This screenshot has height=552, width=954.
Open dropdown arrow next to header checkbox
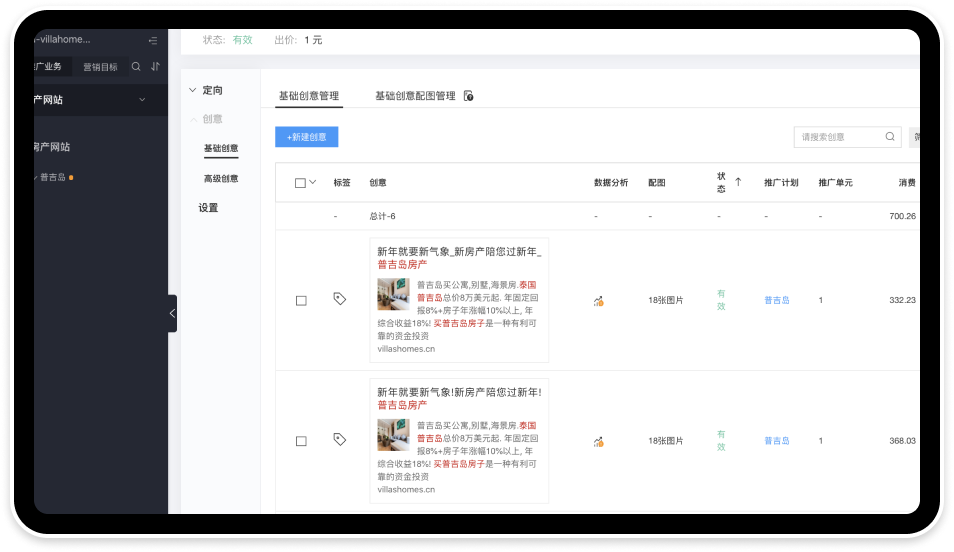(313, 182)
